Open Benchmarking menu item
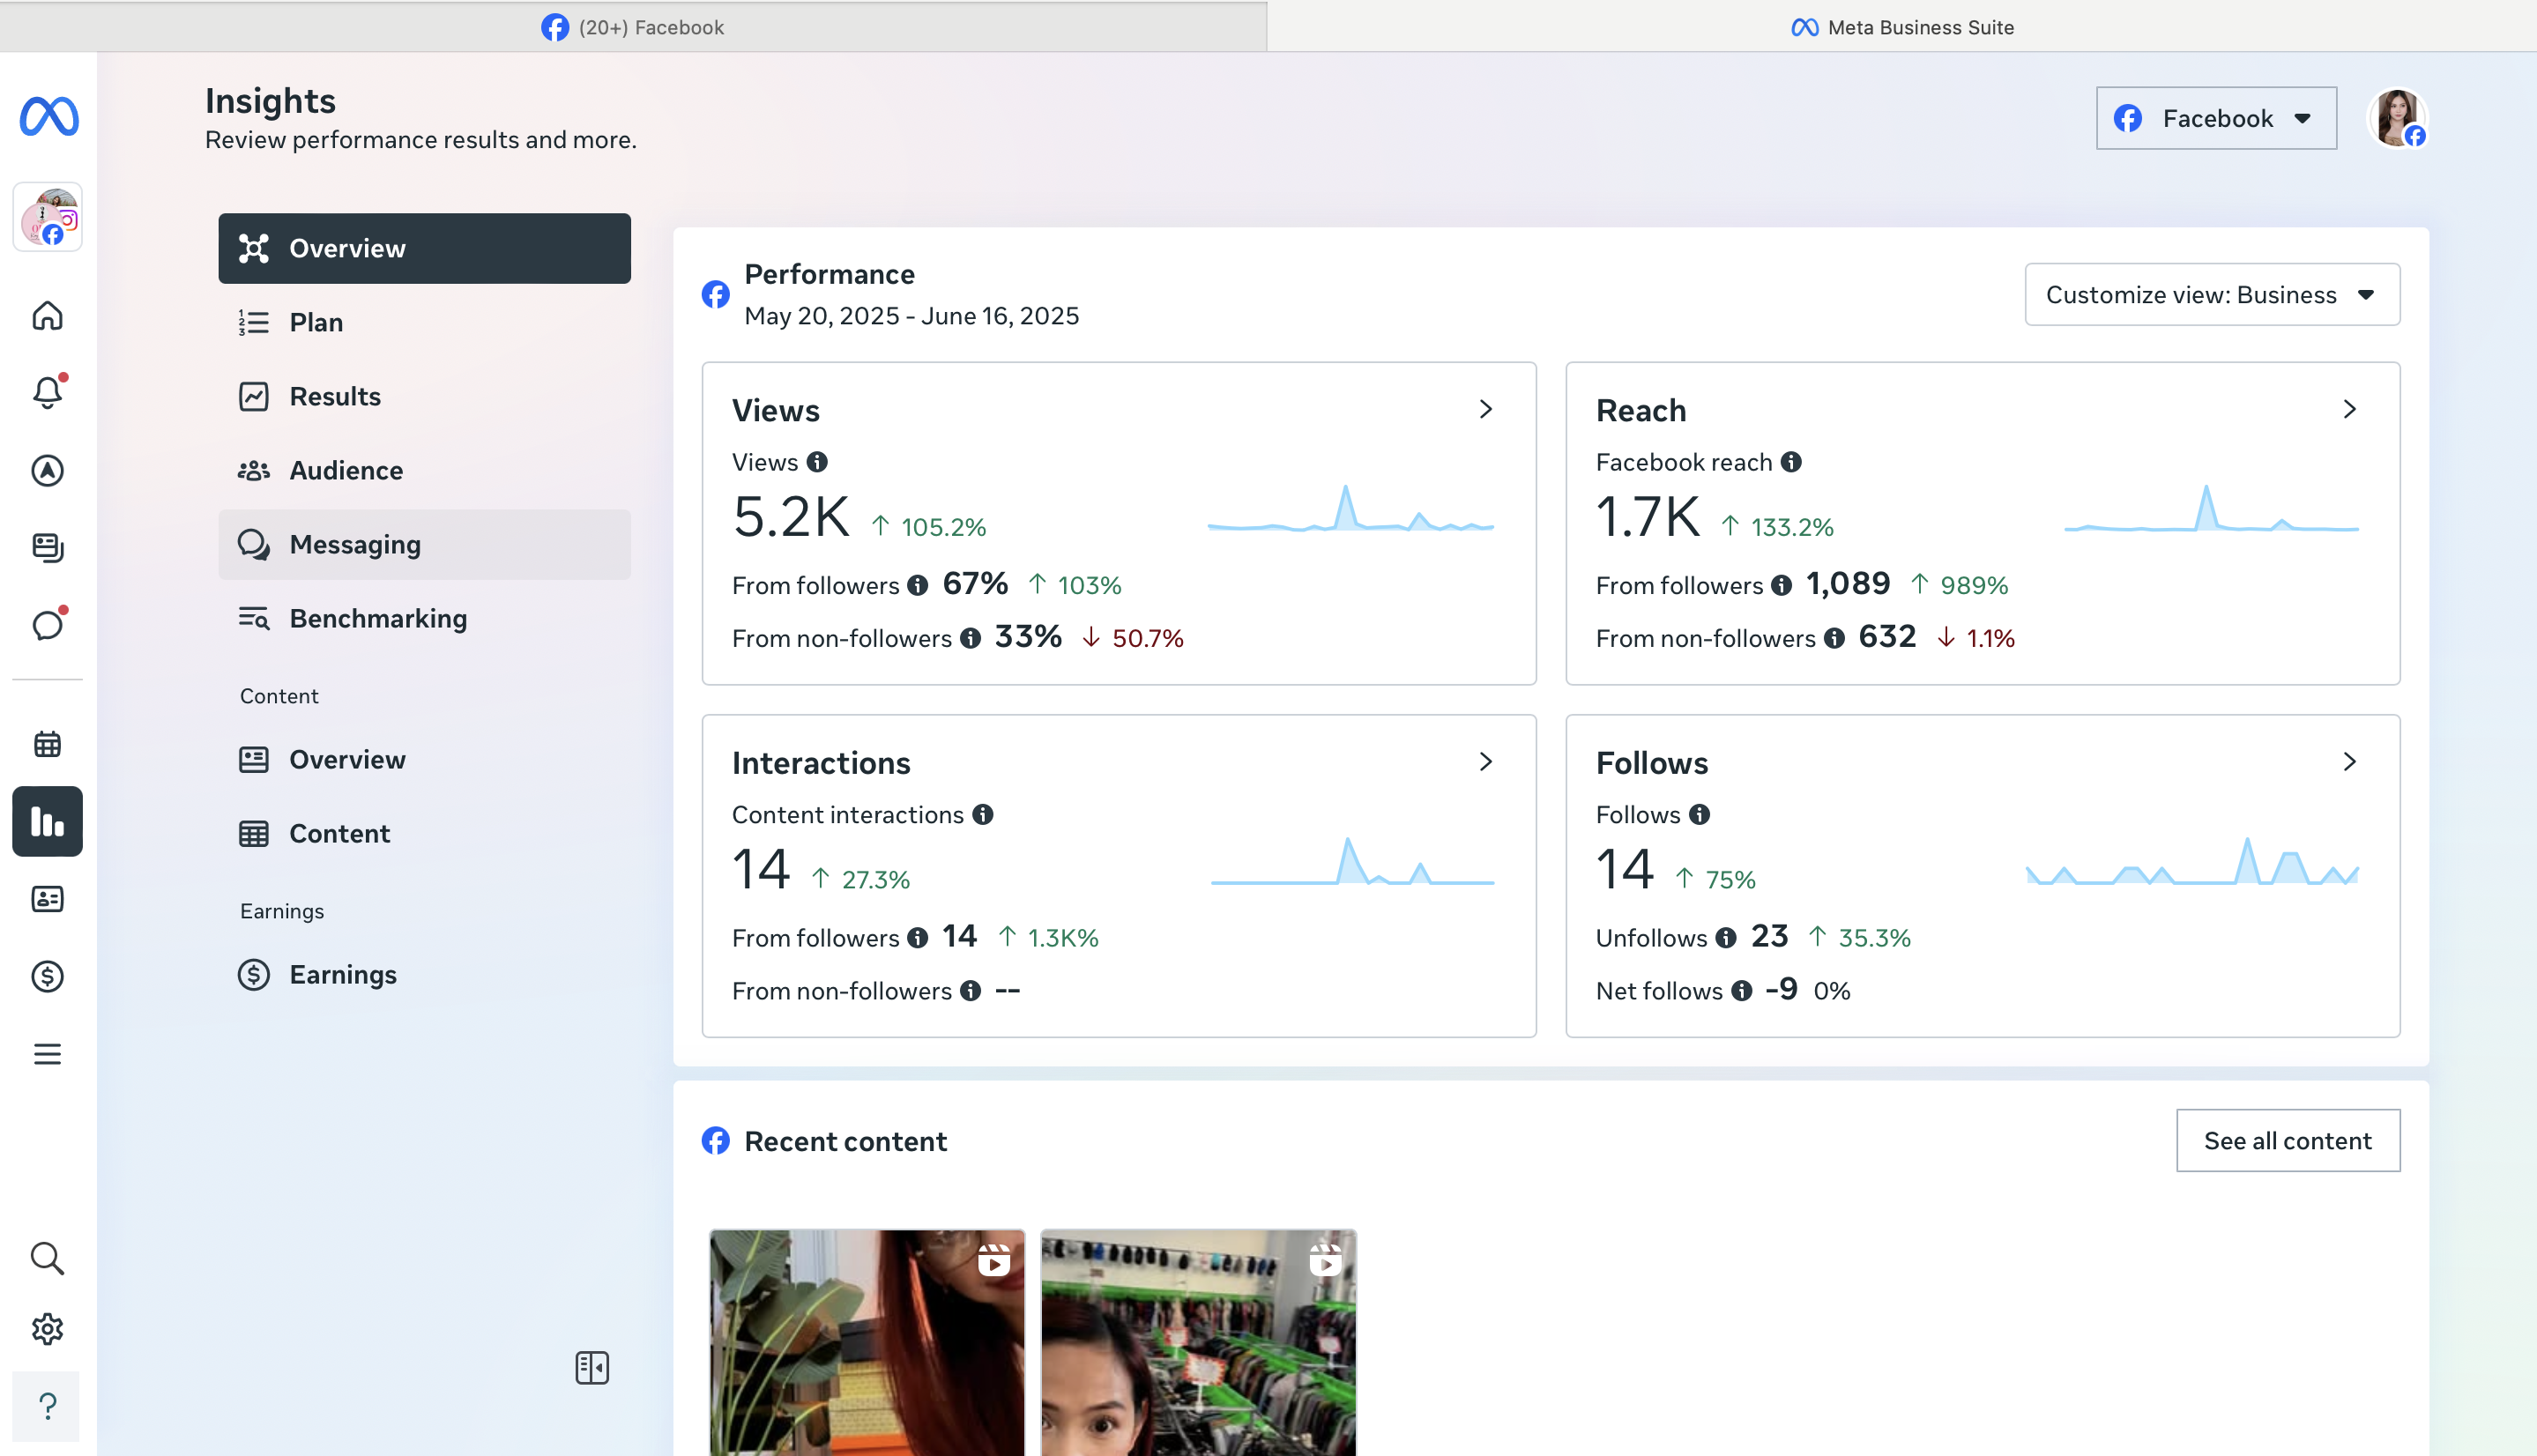 tap(377, 618)
